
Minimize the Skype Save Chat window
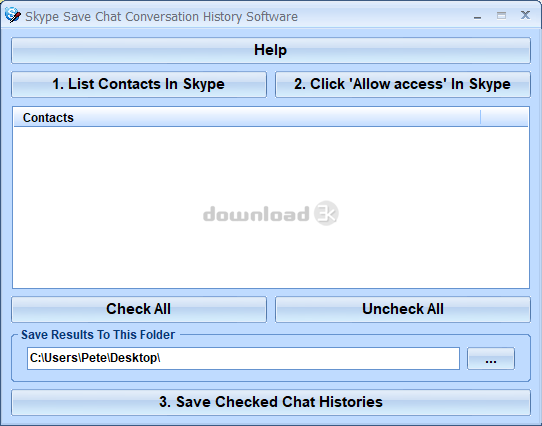click(x=477, y=16)
